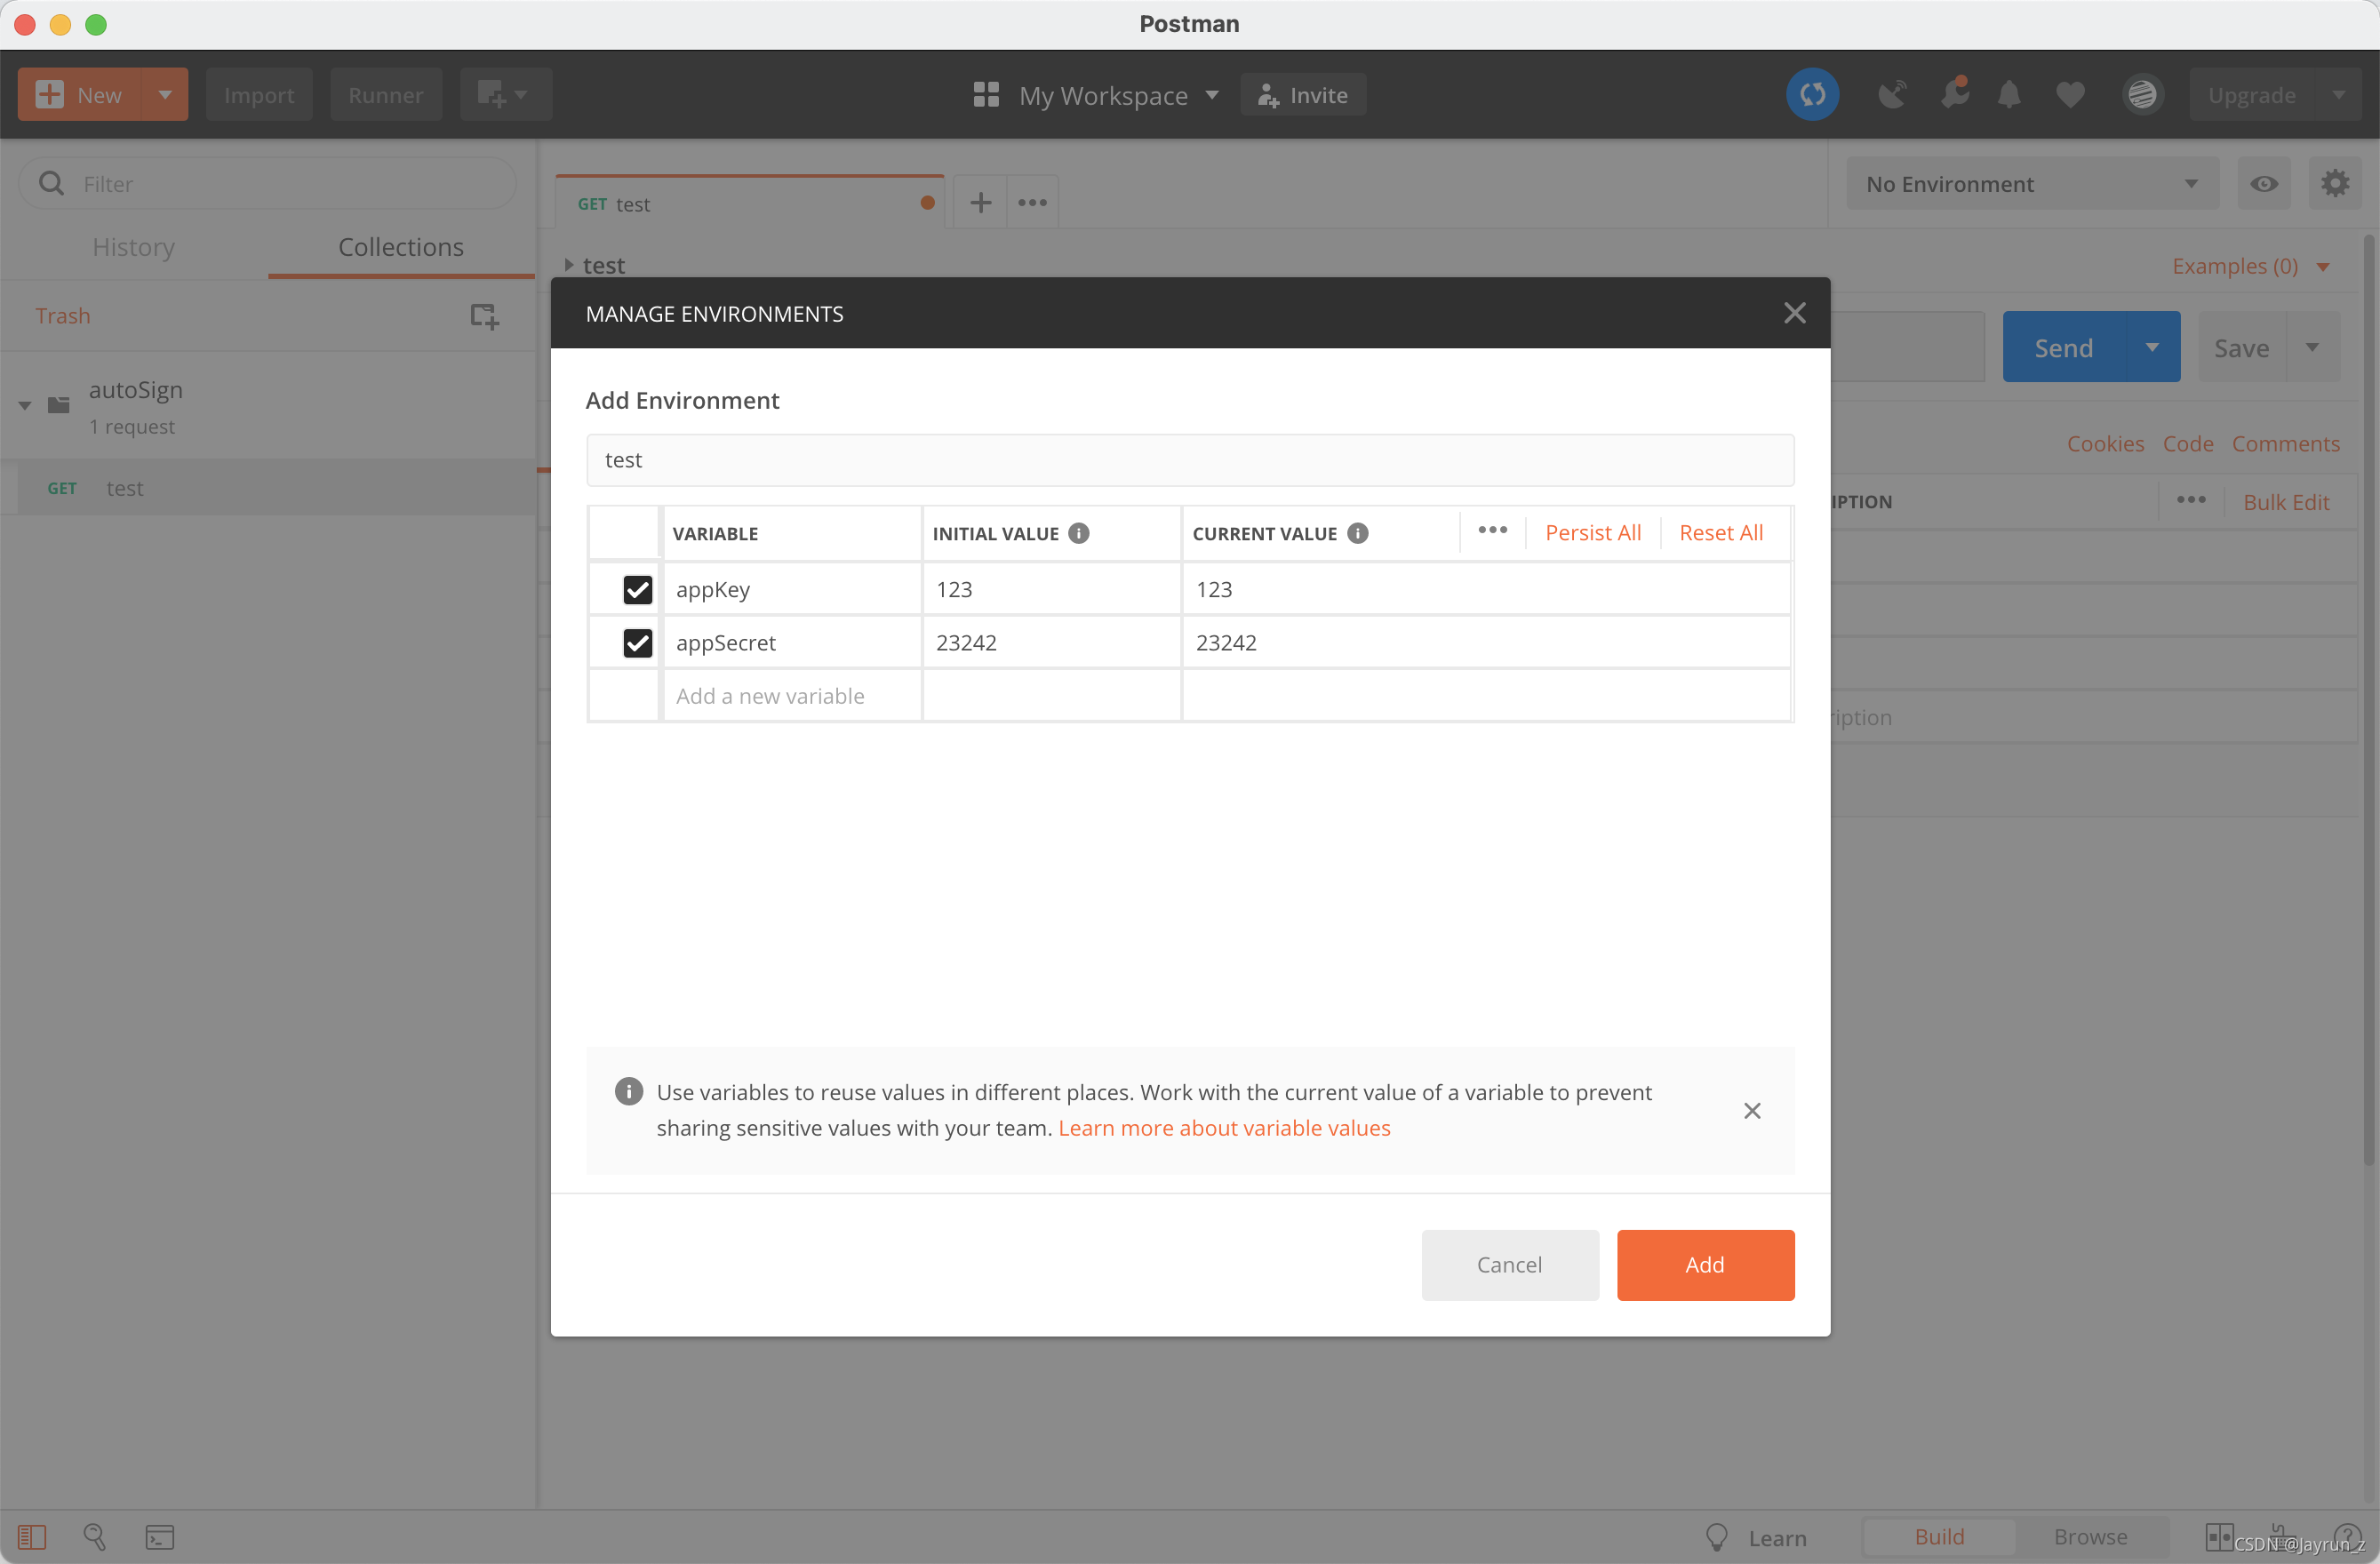Click the environment quick look eye icon
This screenshot has width=2380, height=1564.
coord(2264,184)
